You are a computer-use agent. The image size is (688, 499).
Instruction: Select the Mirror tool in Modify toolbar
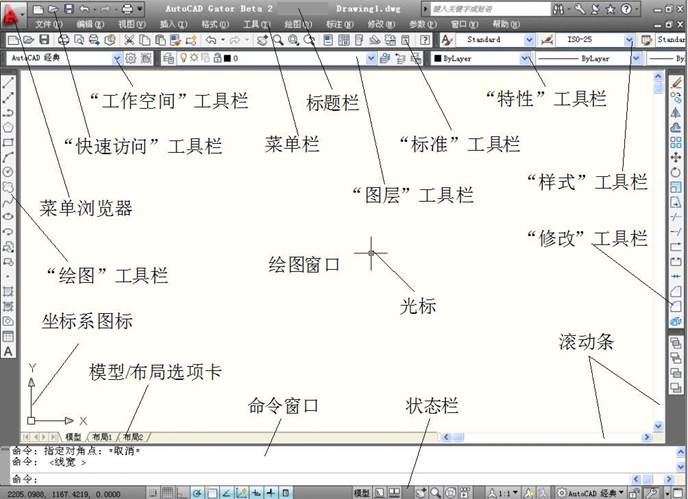pos(676,112)
